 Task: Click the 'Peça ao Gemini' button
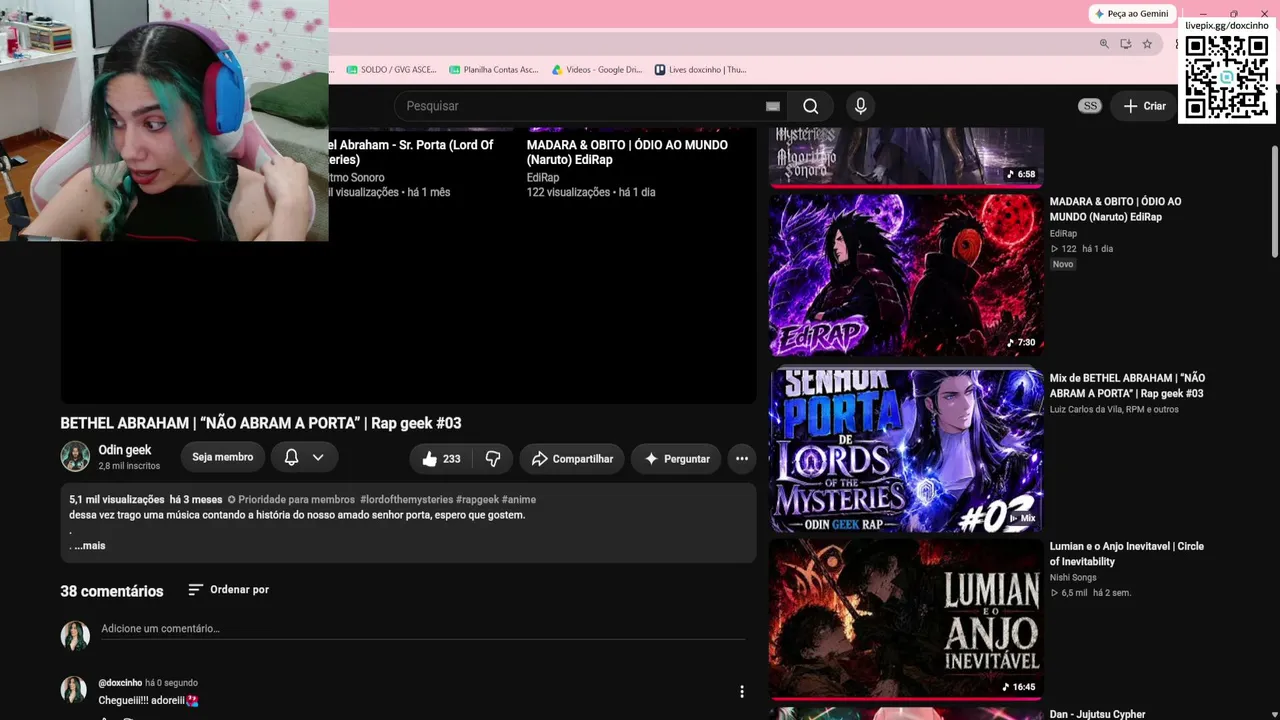(x=1132, y=14)
